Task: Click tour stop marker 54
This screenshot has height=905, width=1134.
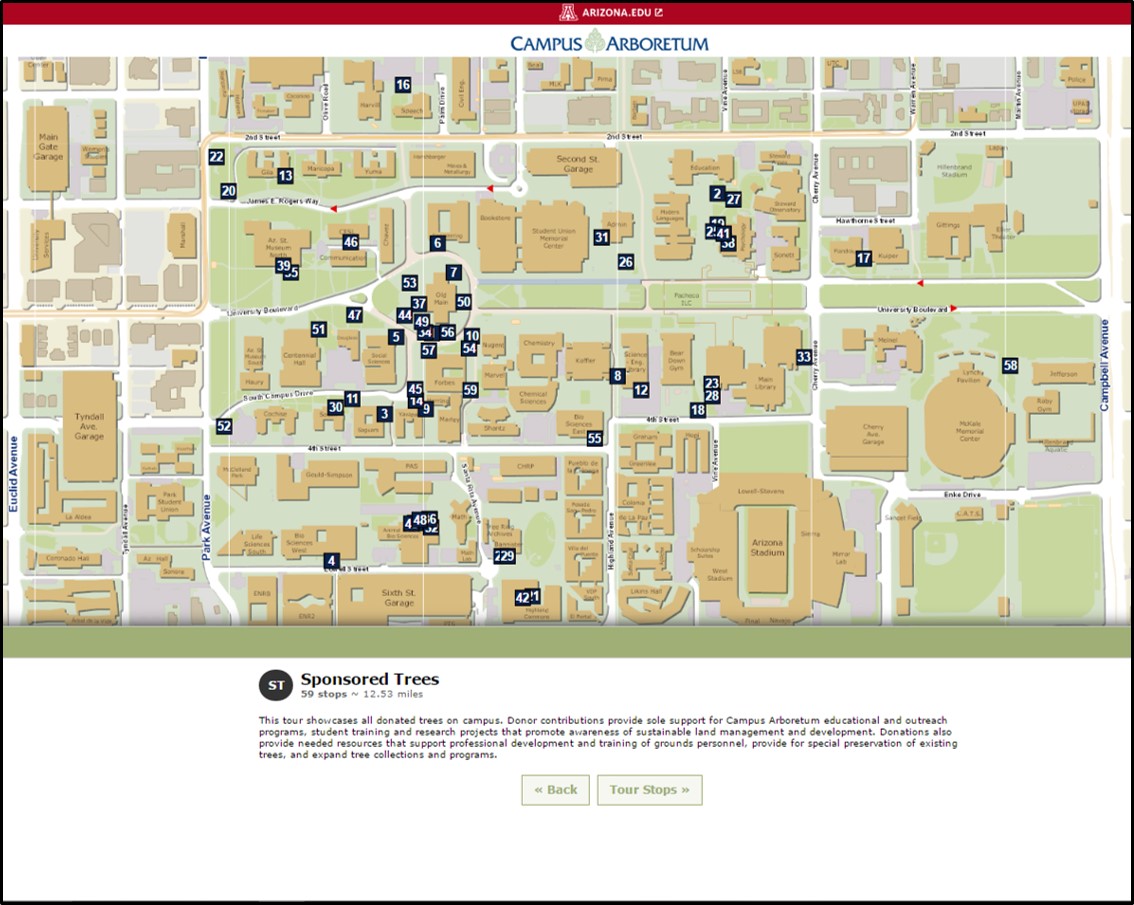Action: (x=469, y=349)
